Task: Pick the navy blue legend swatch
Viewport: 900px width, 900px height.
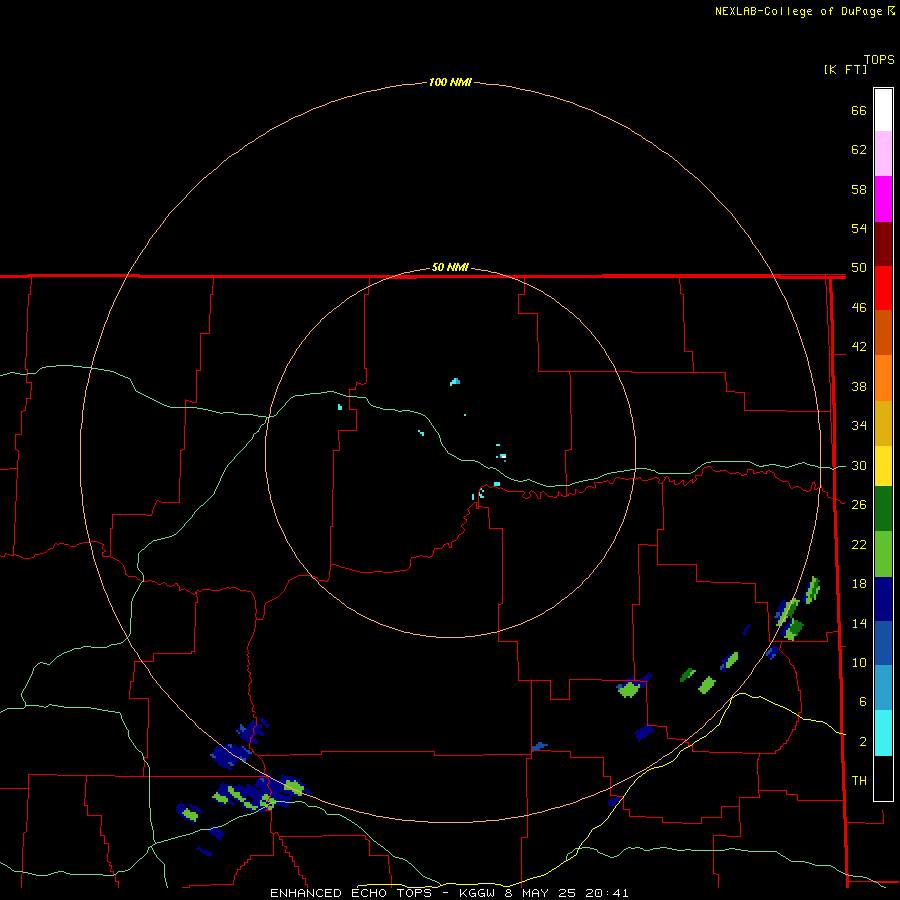Action: 883,599
